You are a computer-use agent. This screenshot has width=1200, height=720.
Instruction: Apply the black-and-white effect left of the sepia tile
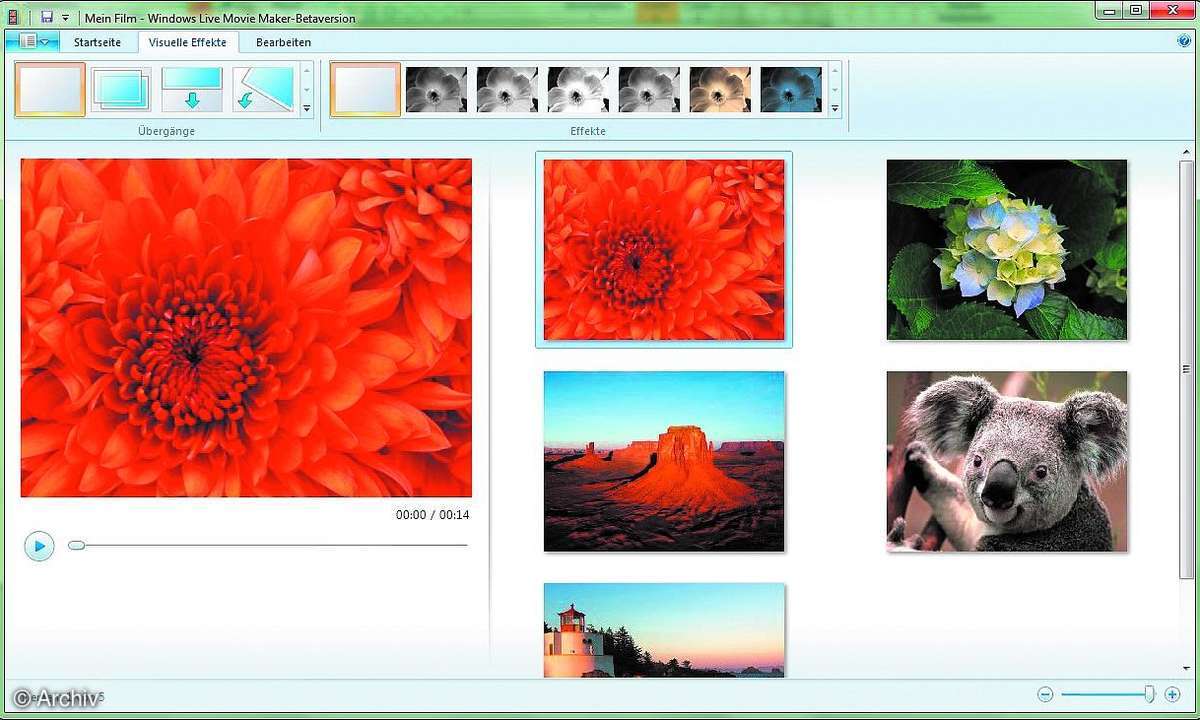point(649,90)
